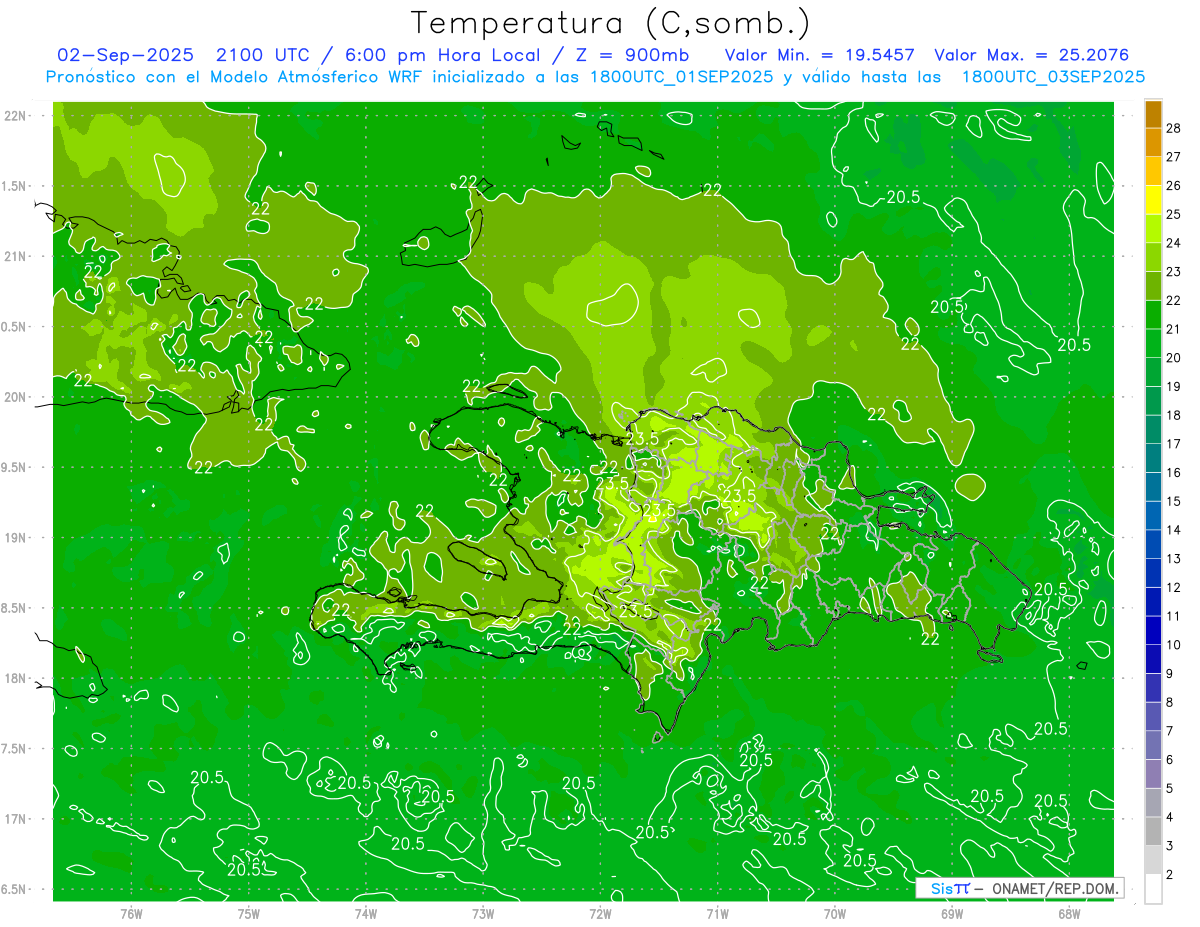The width and height of the screenshot is (1200, 927).
Task: Click the '70W' longitude axis label
Action: point(835,913)
